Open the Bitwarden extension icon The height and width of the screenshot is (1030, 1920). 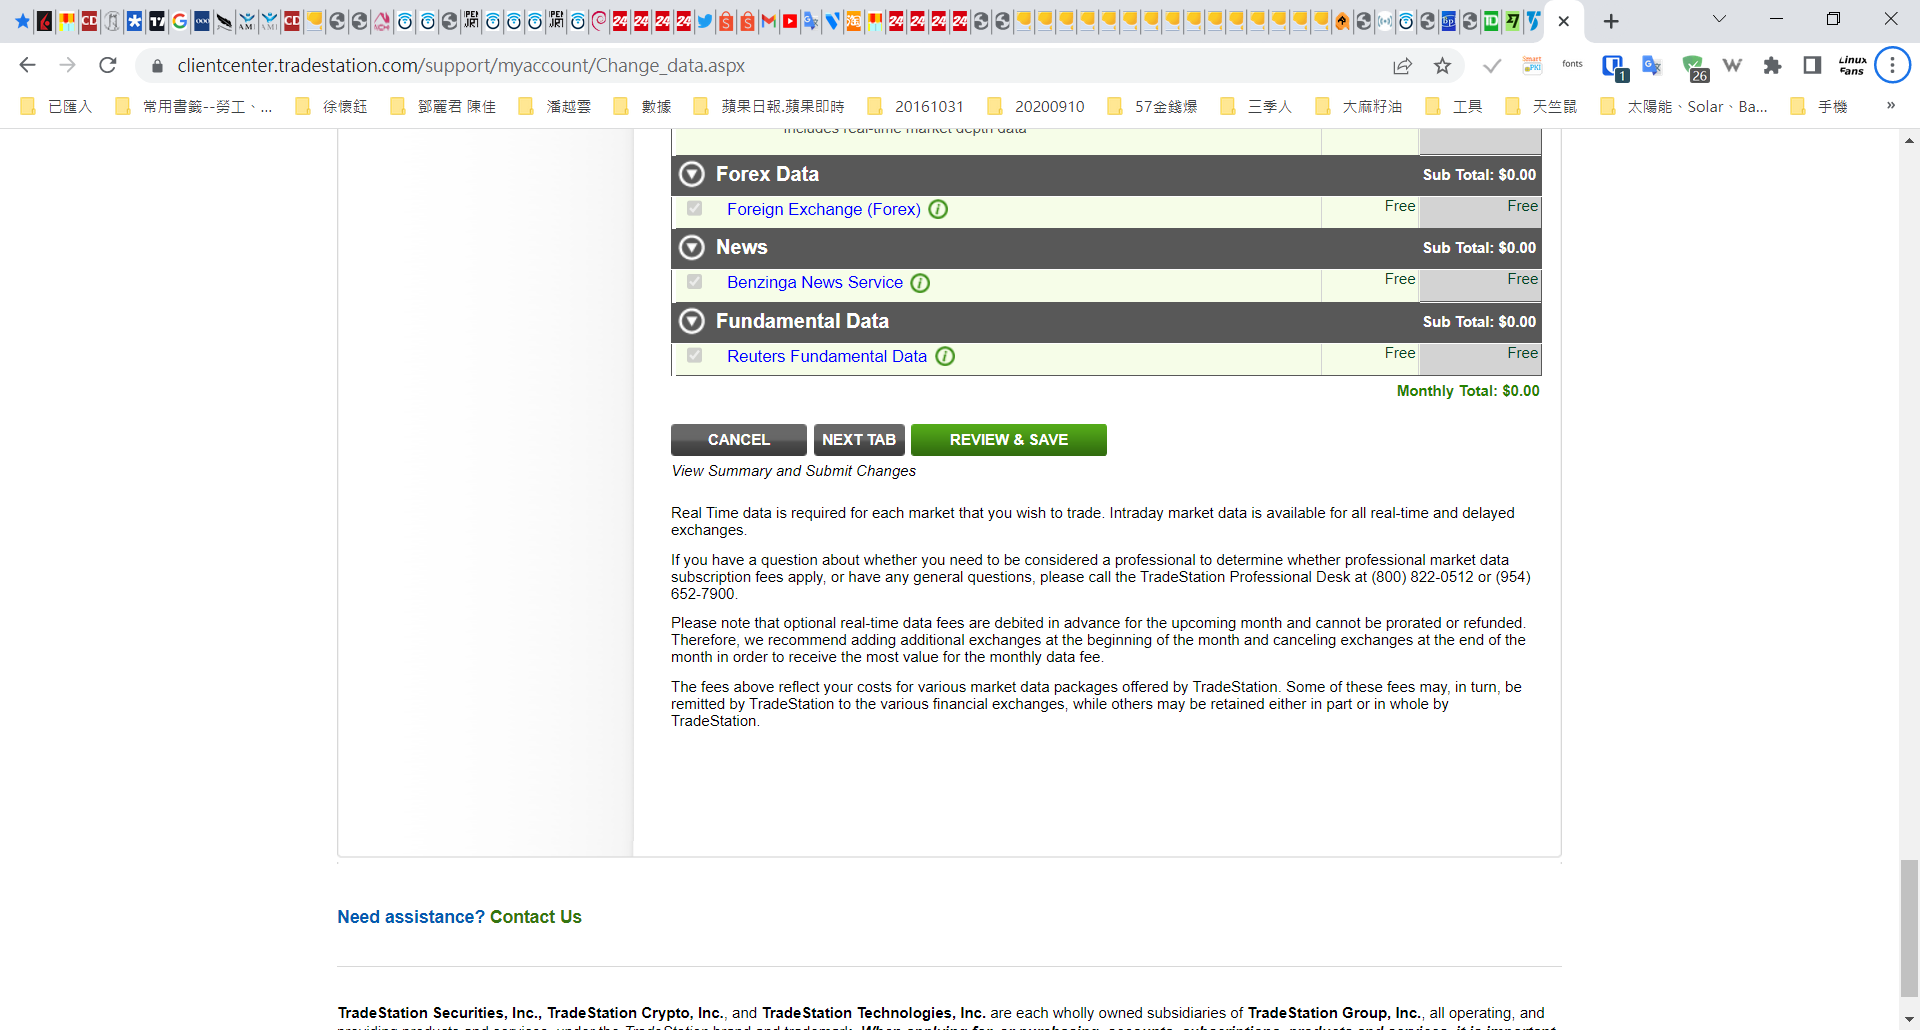(x=1613, y=67)
